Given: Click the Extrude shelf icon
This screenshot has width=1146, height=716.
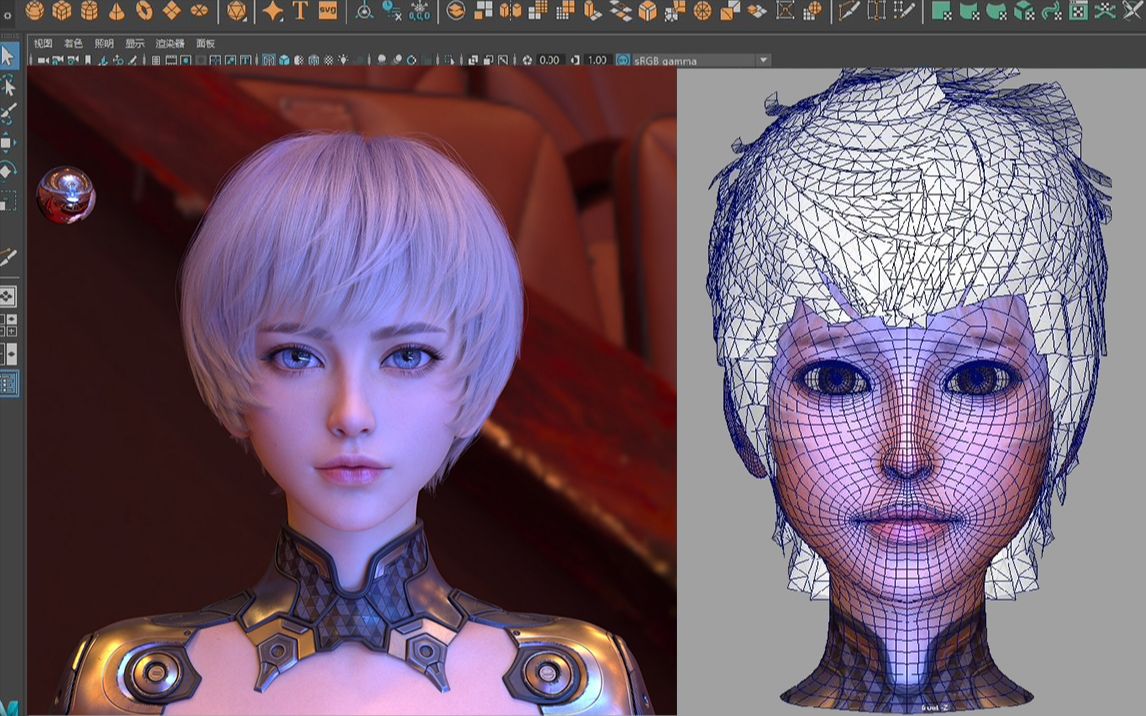Looking at the screenshot, I should tap(593, 10).
